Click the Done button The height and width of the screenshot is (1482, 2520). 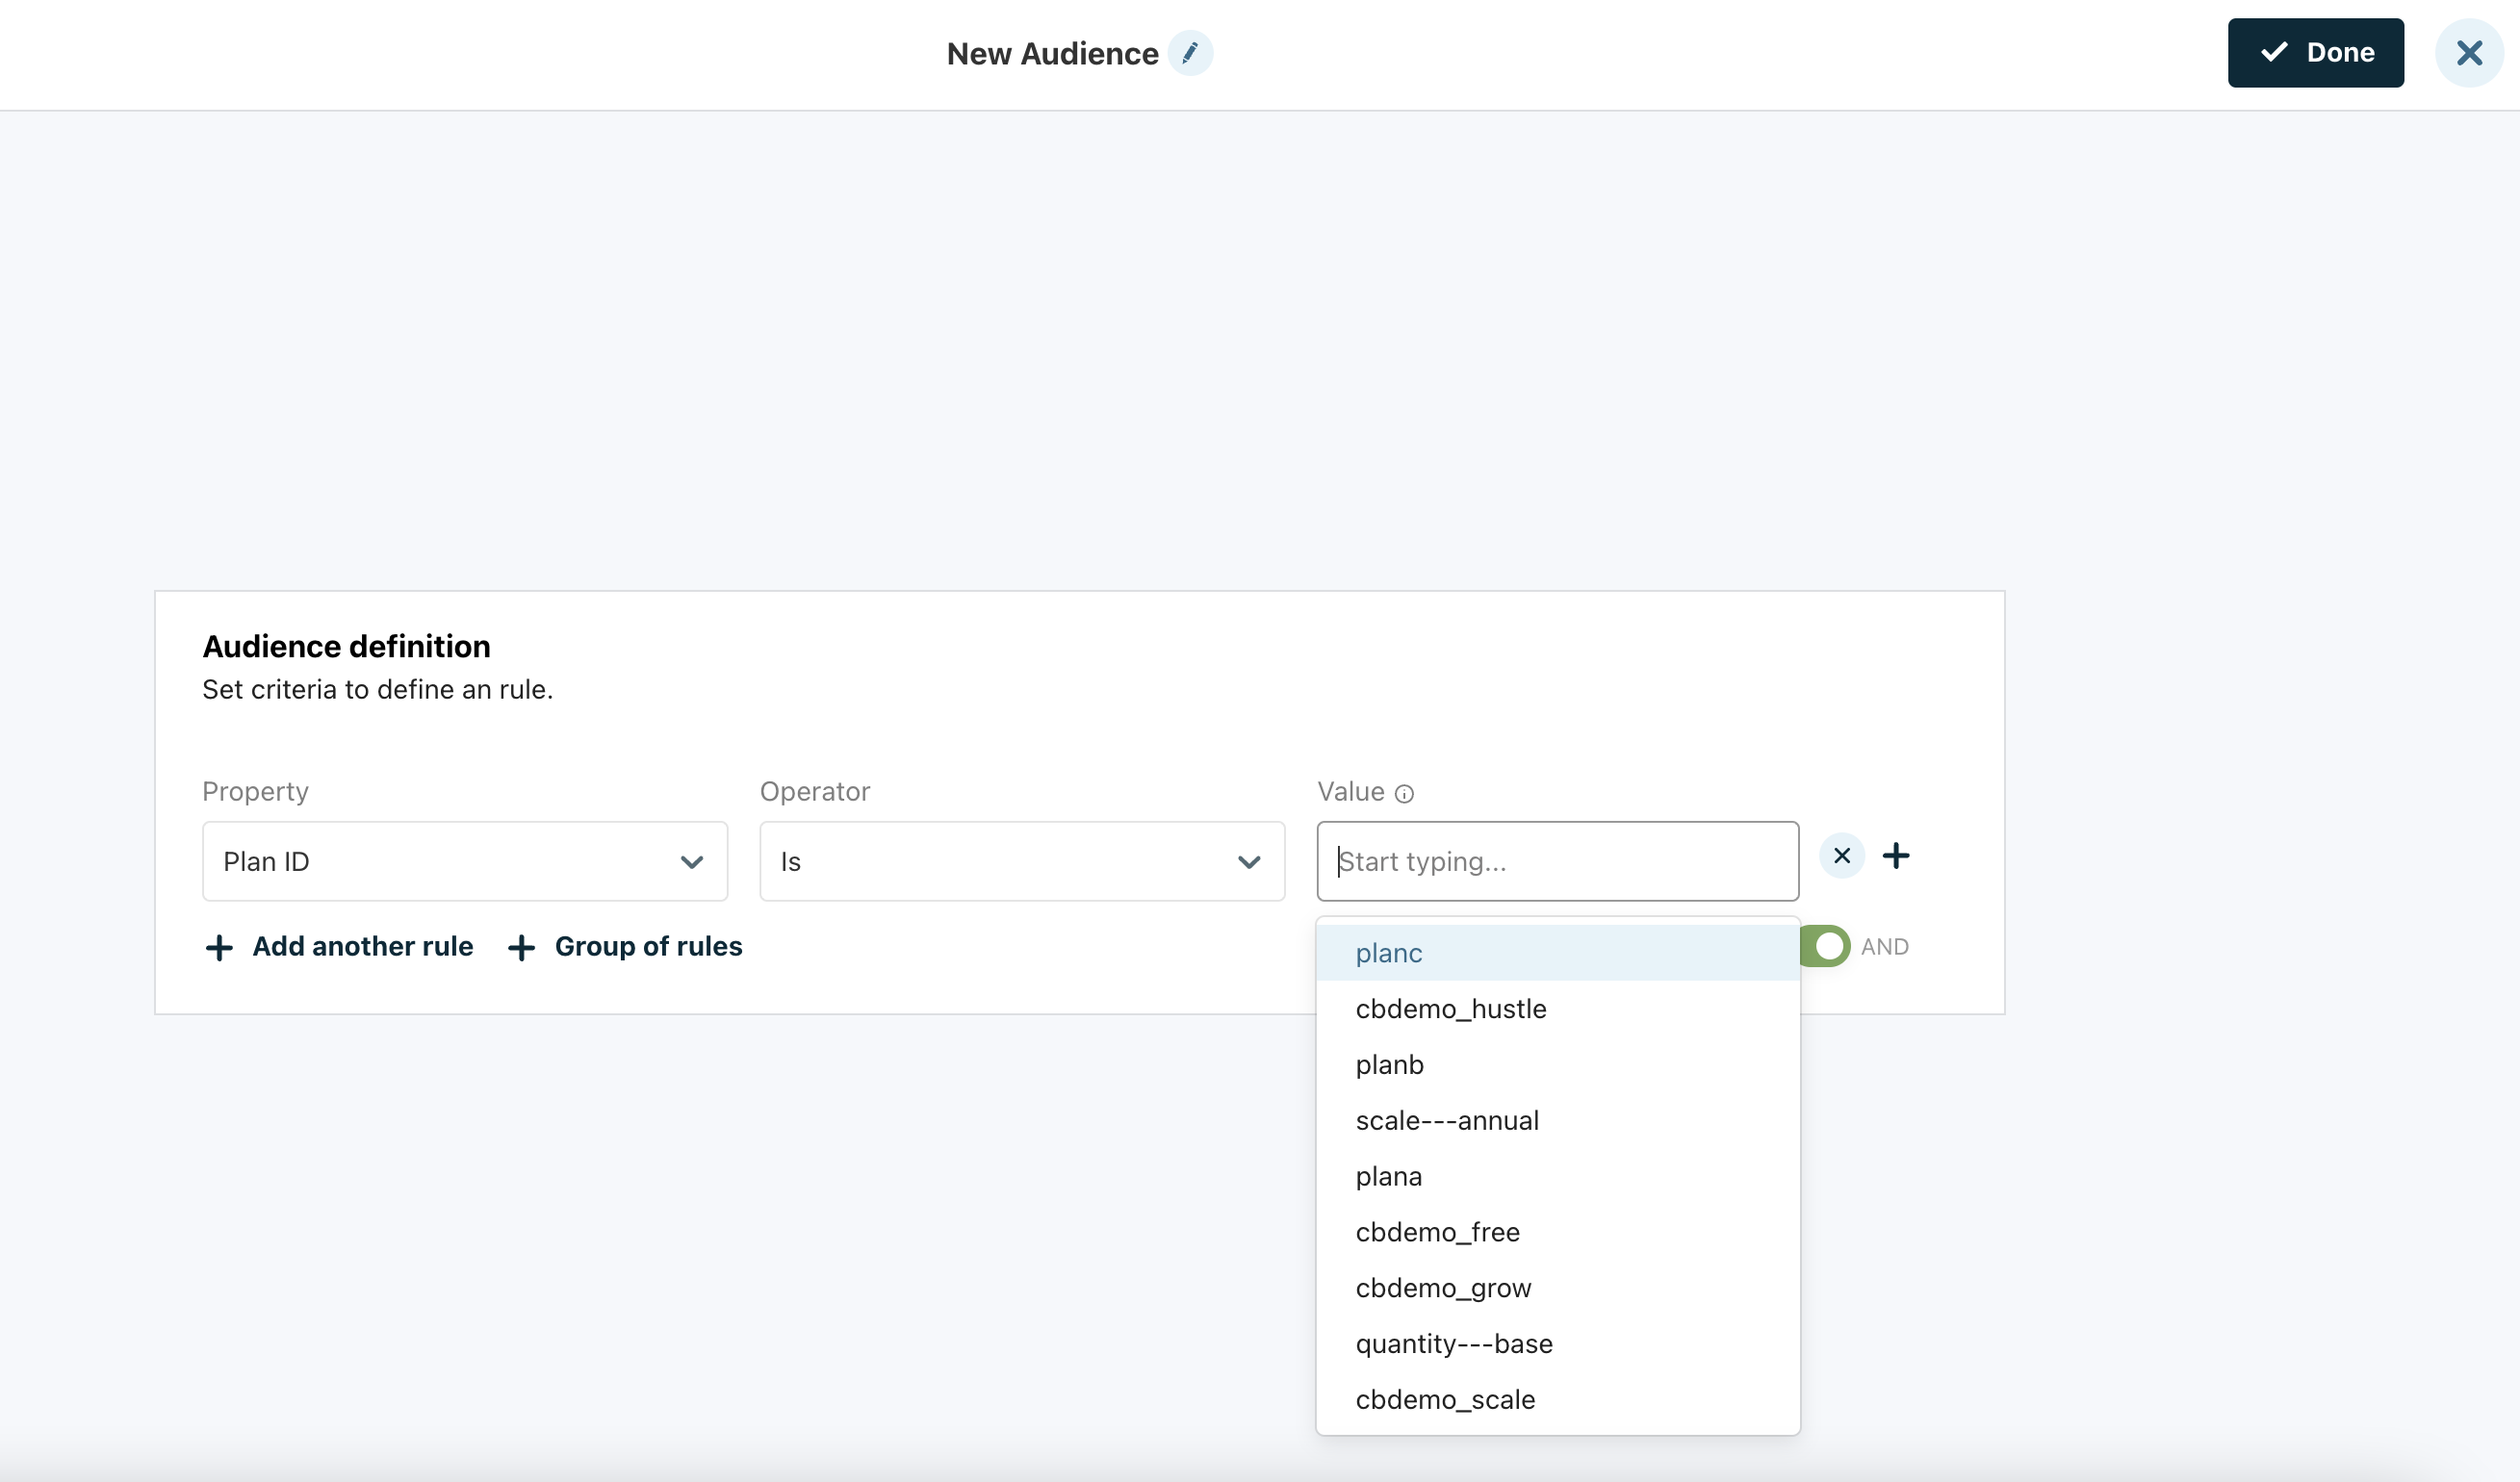pos(2315,53)
